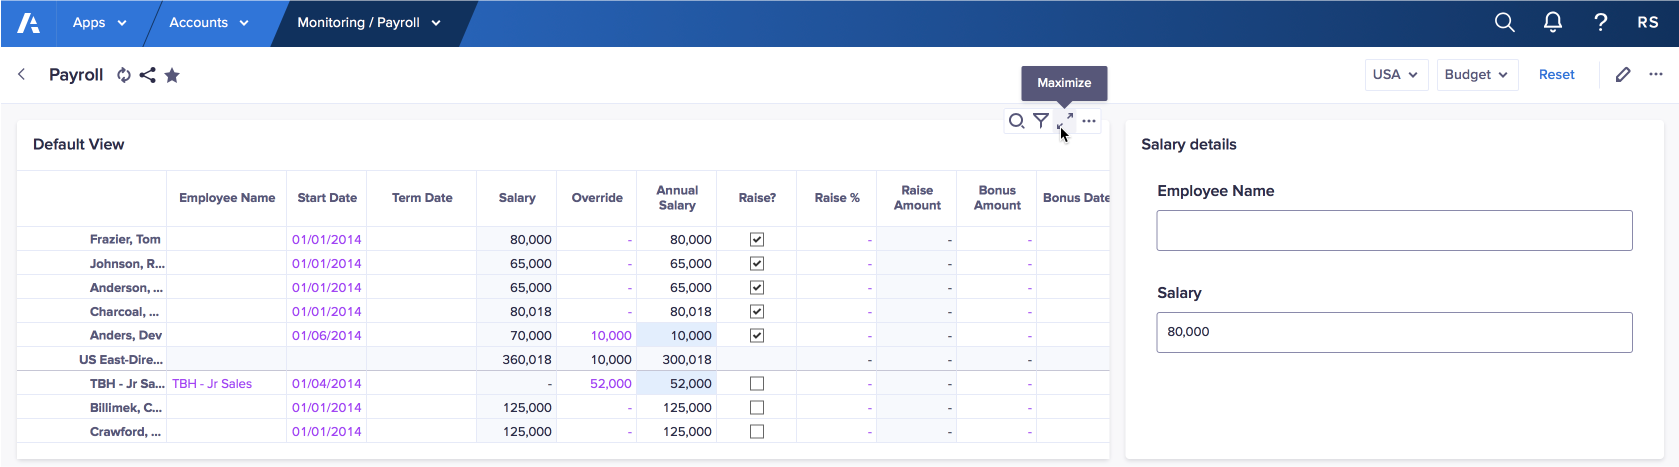
Task: Uncheck Raise? for Frazier, Tom
Action: point(757,239)
